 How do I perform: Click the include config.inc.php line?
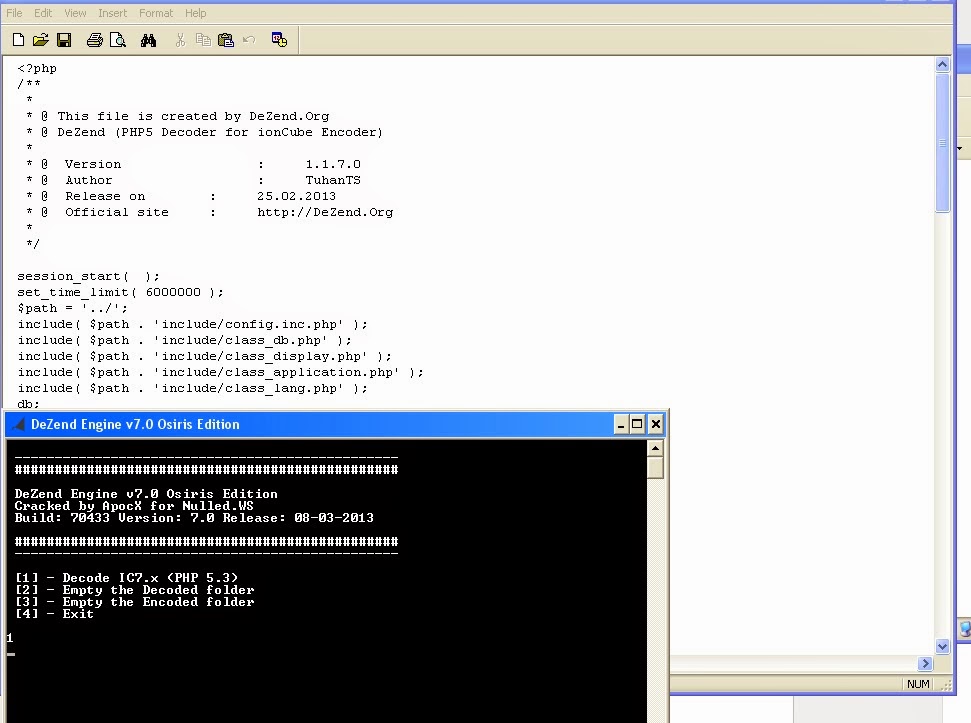[x=192, y=324]
